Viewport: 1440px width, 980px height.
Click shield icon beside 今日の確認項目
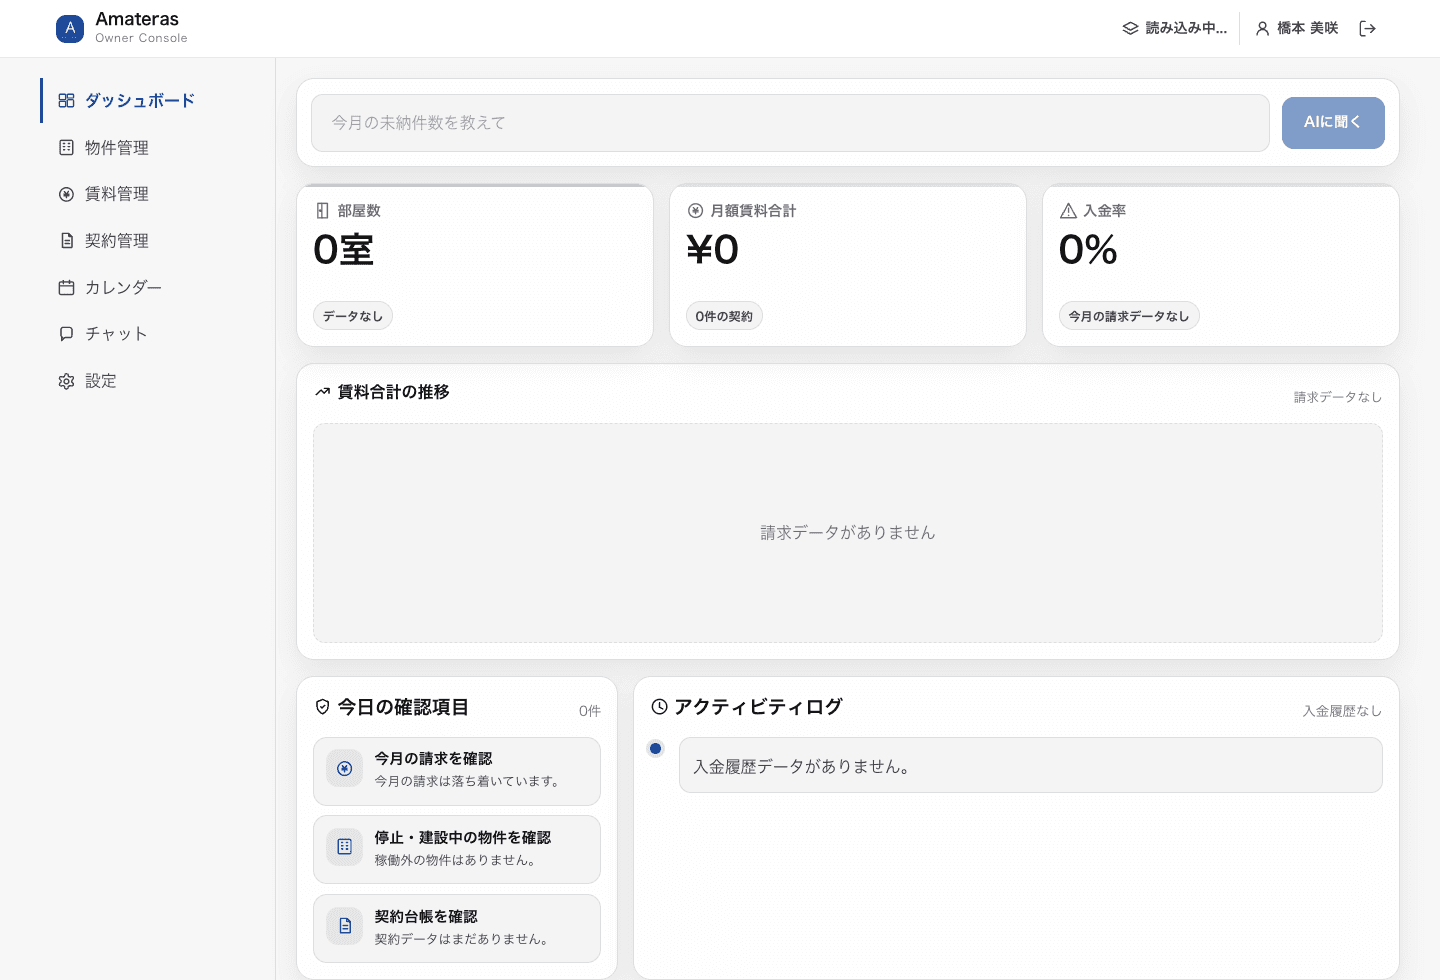[x=322, y=707]
